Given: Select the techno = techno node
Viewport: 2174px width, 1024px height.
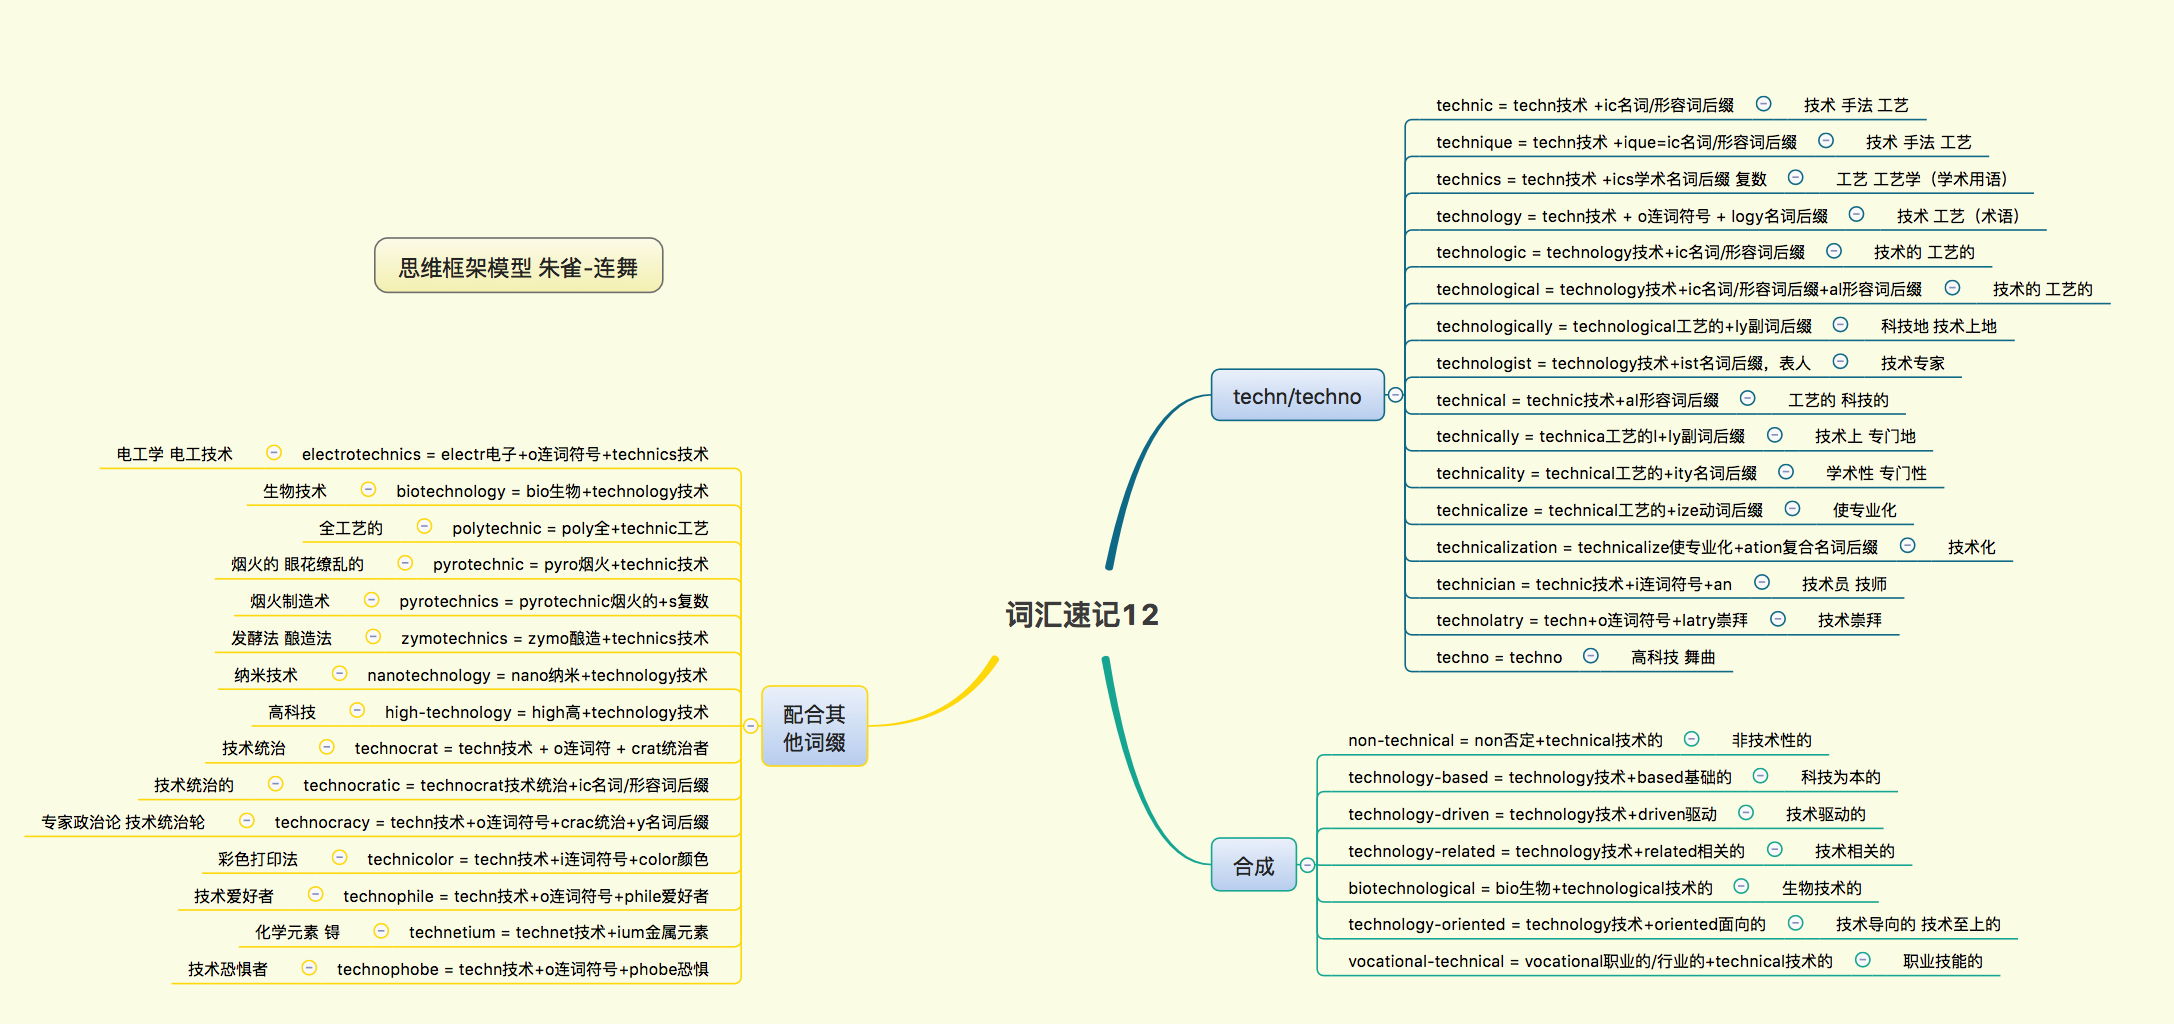Looking at the screenshot, I should tap(1498, 657).
